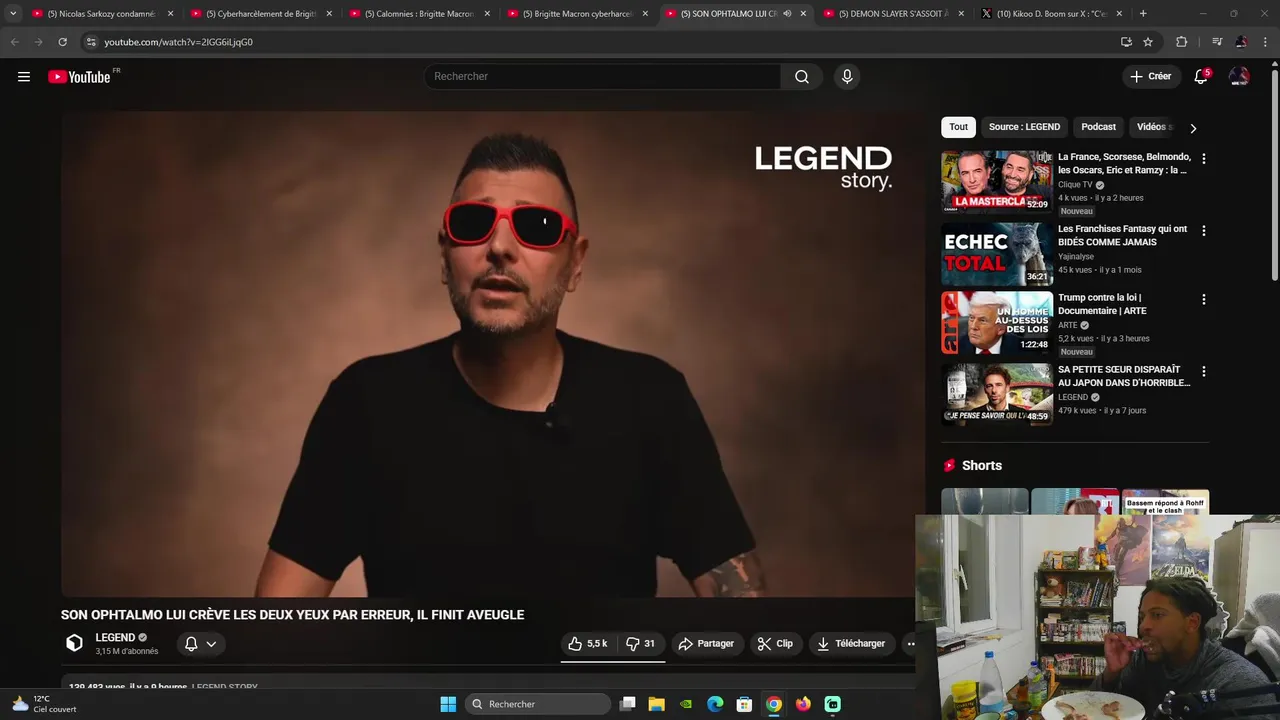The image size is (1280, 720).
Task: Open the Trump ARTE documentary thumbnail
Action: click(996, 323)
